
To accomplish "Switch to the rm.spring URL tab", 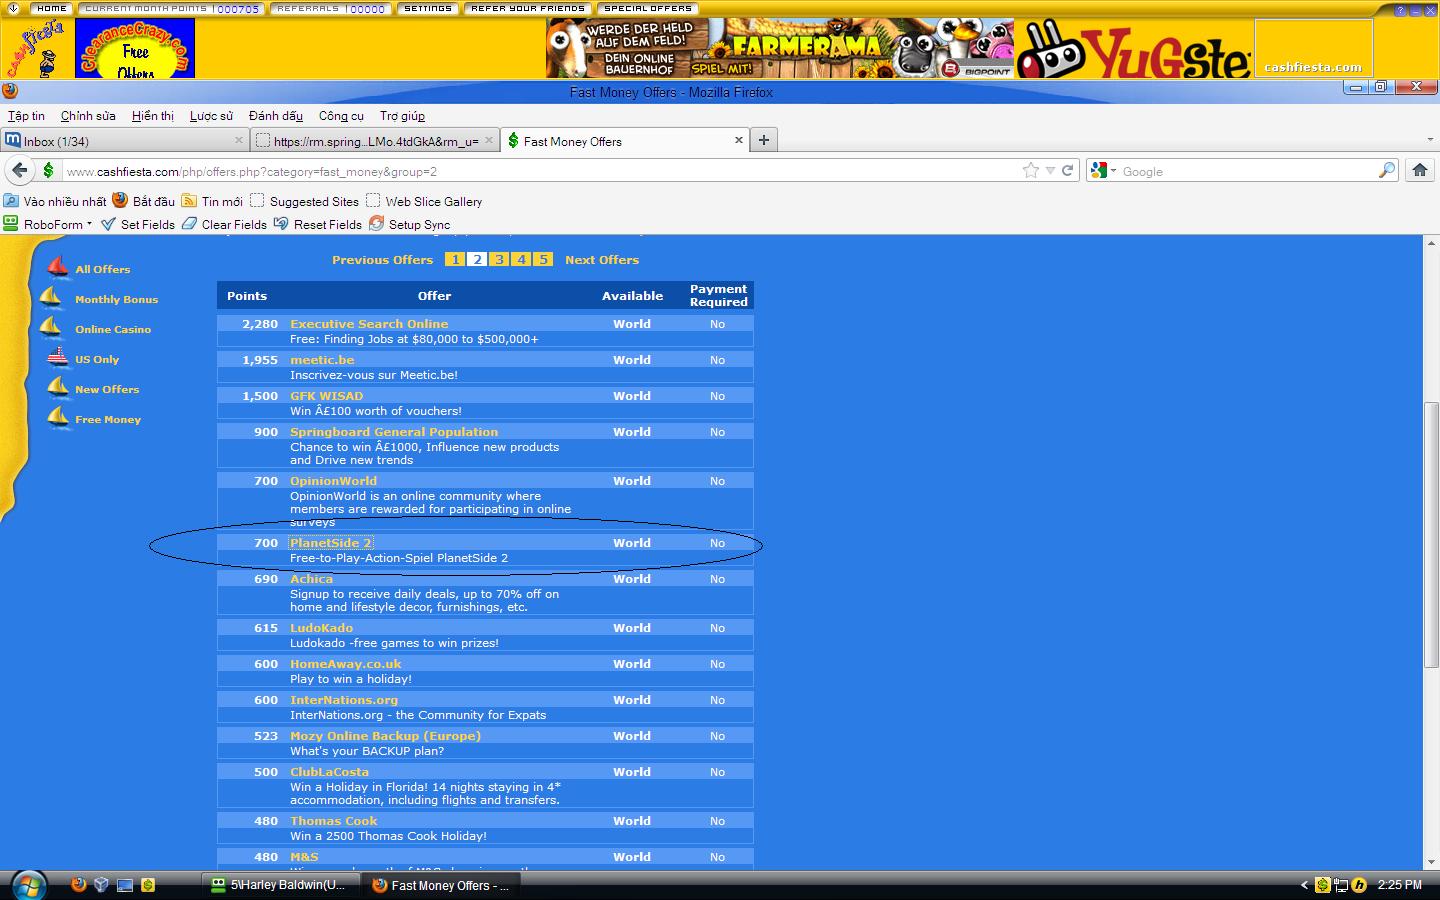I will [374, 141].
